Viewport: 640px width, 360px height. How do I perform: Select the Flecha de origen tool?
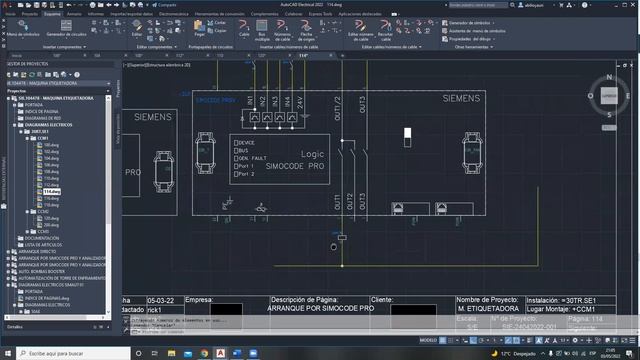click(306, 30)
